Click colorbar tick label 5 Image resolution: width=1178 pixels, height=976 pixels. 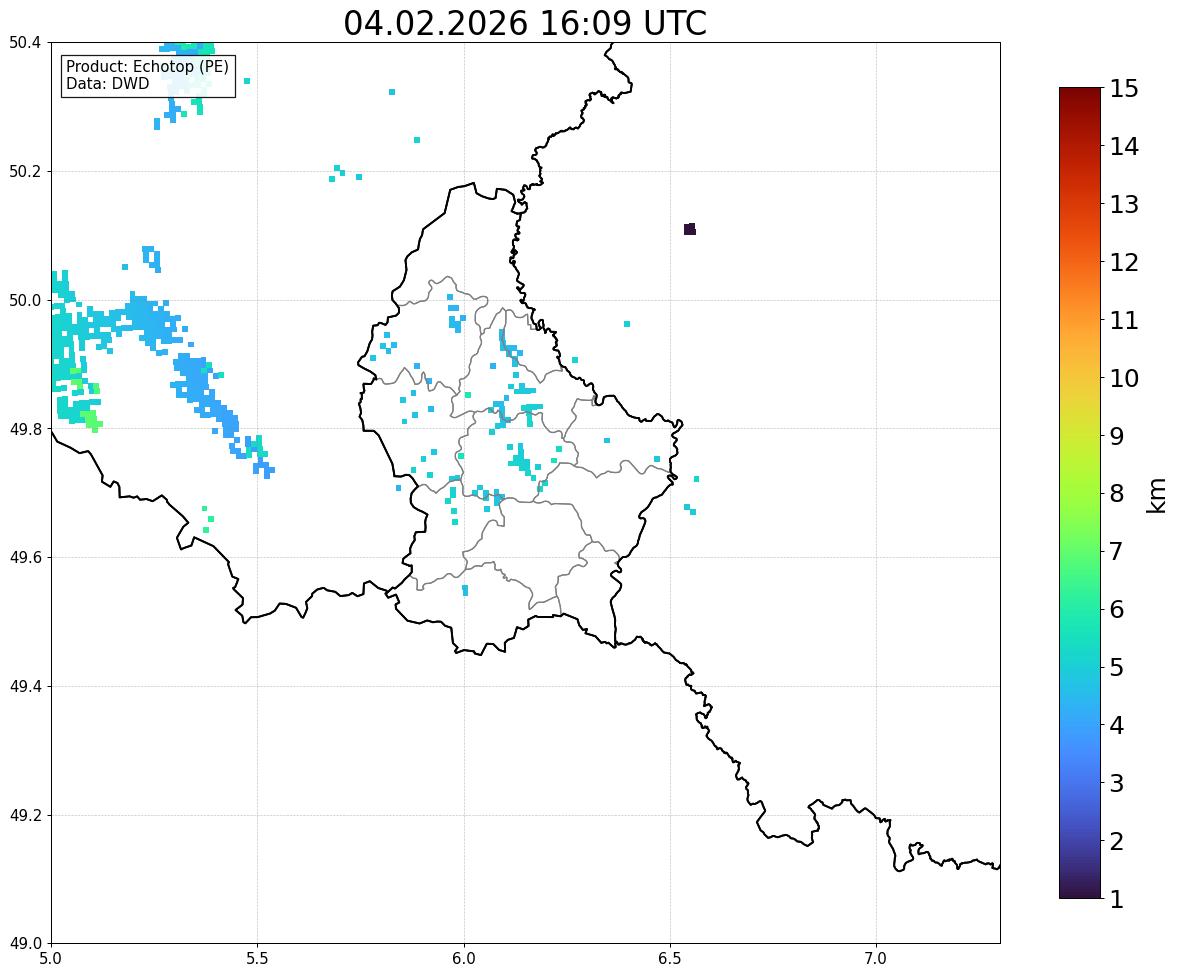(1117, 667)
